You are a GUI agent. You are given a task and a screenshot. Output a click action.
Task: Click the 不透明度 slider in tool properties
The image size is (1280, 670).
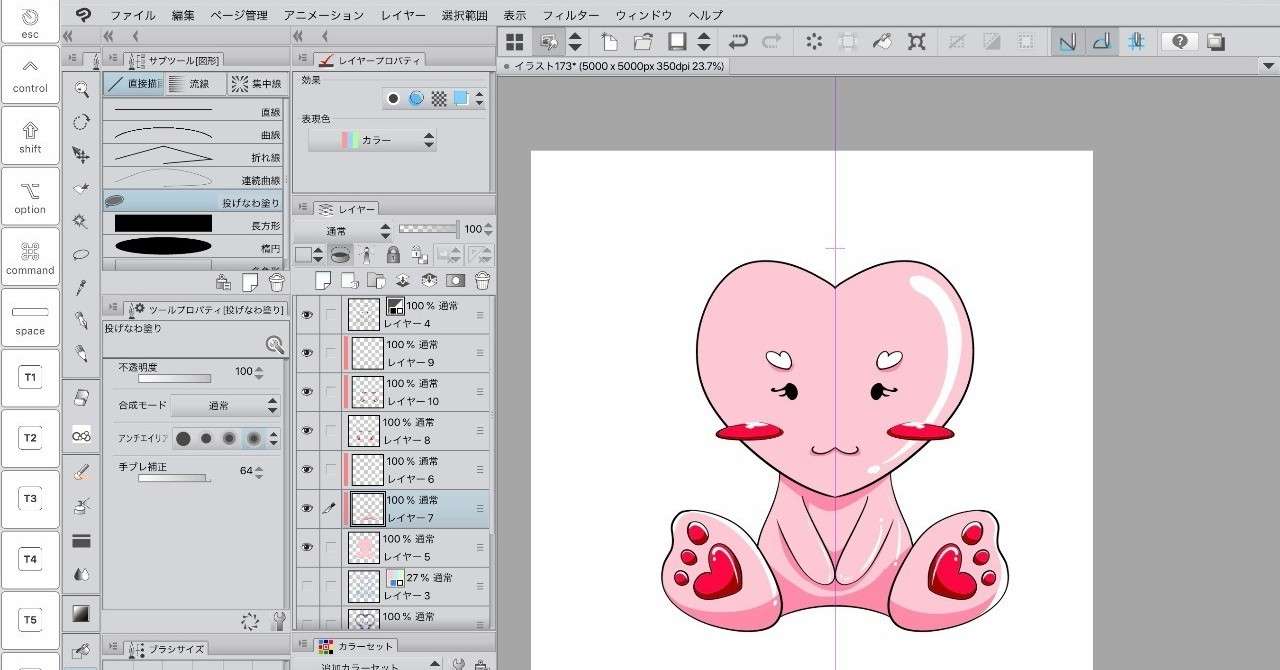coord(174,379)
